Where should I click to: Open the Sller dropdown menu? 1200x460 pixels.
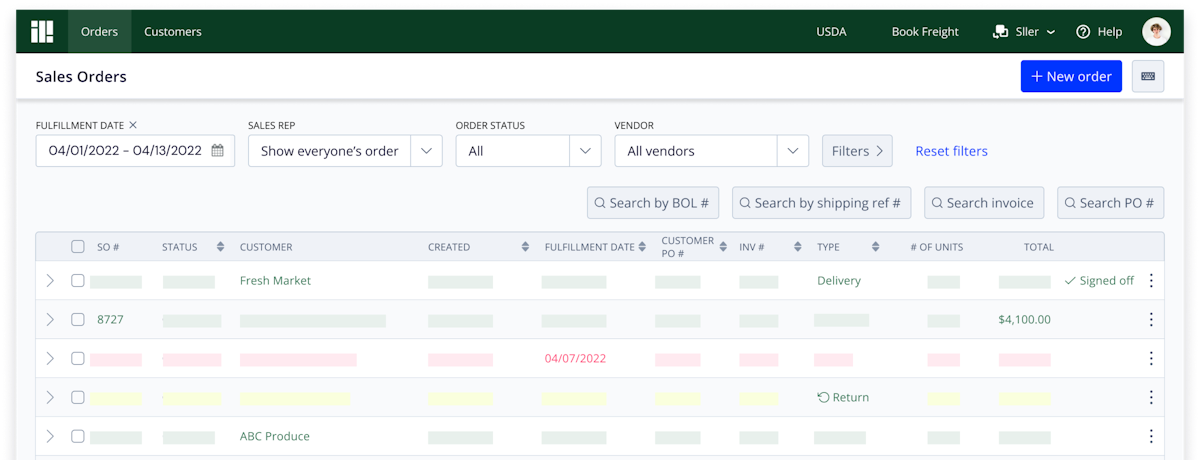pos(1024,32)
